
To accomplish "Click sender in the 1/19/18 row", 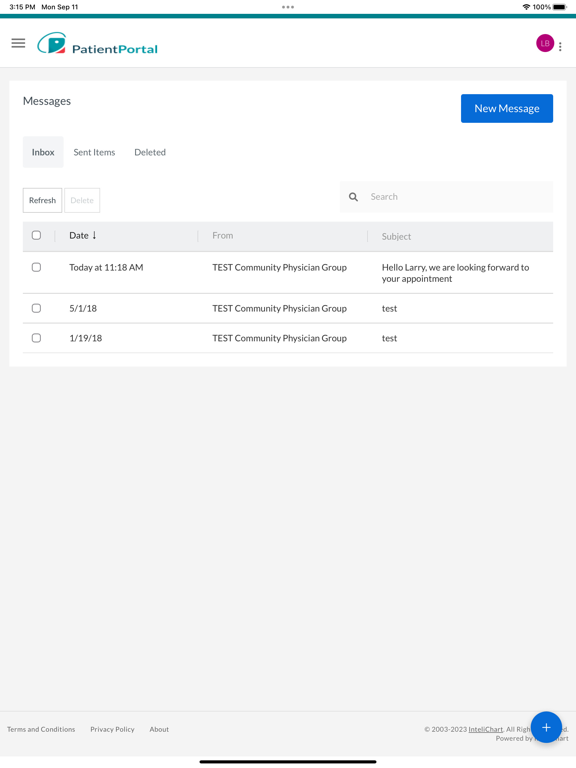I will [x=279, y=338].
